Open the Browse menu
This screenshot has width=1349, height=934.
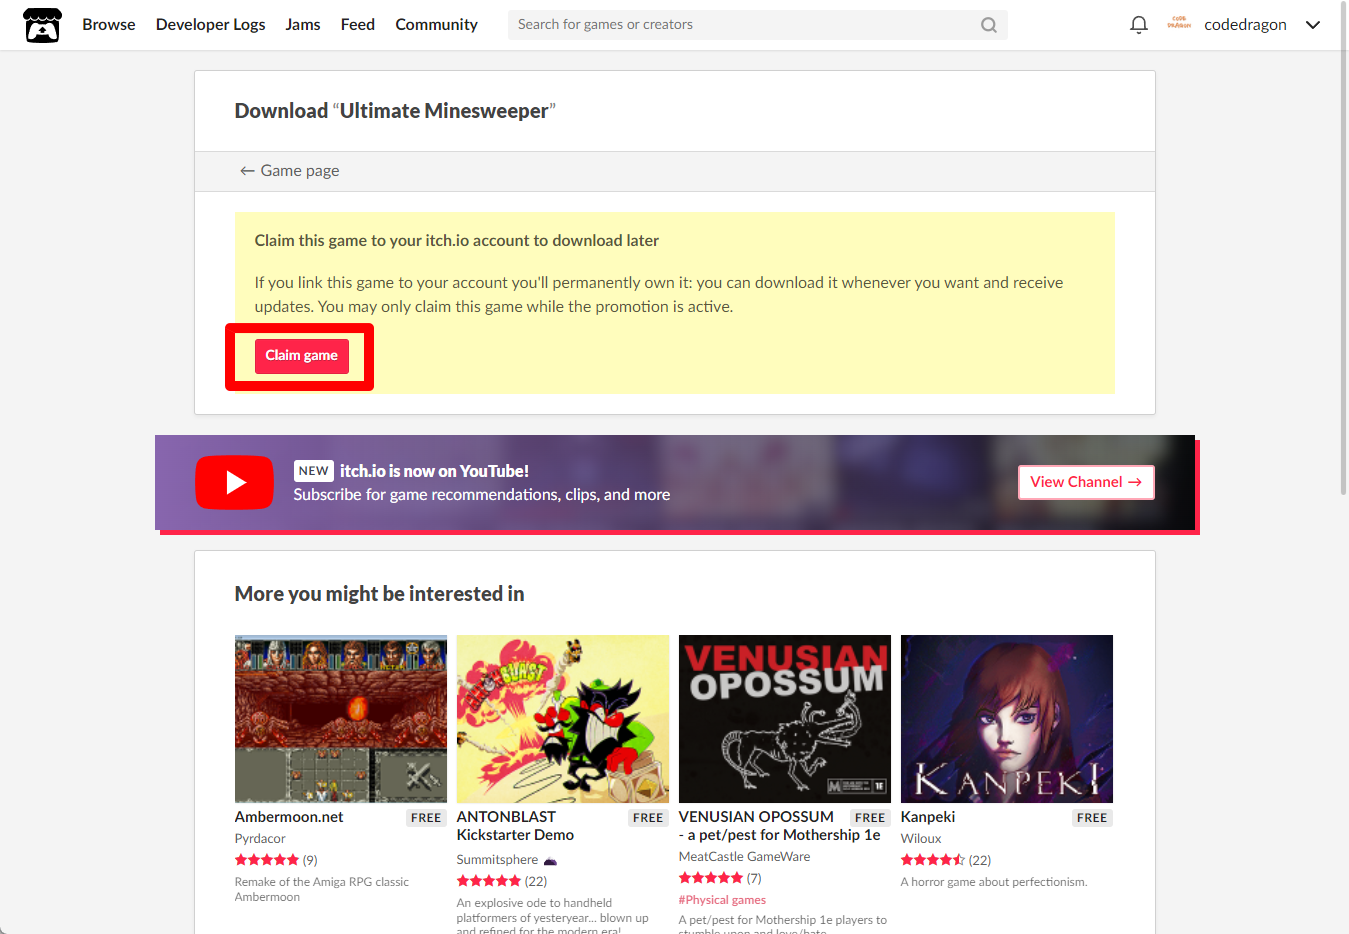[x=109, y=25]
